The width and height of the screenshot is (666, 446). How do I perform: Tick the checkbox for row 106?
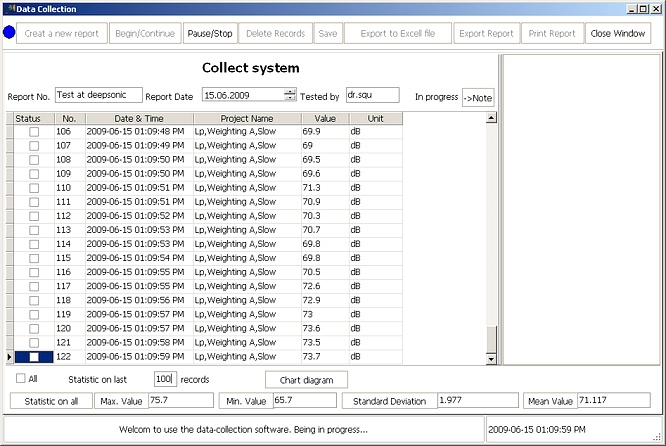34,132
